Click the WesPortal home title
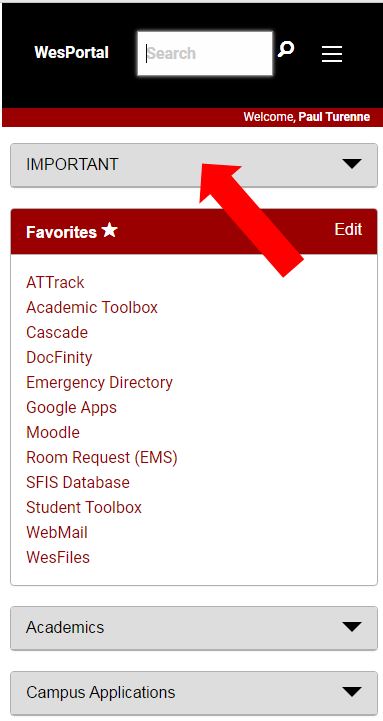 tap(71, 52)
